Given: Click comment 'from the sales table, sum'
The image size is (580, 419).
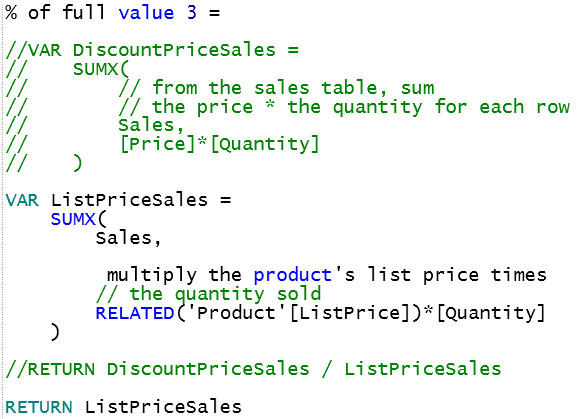Looking at the screenshot, I should (294, 88).
